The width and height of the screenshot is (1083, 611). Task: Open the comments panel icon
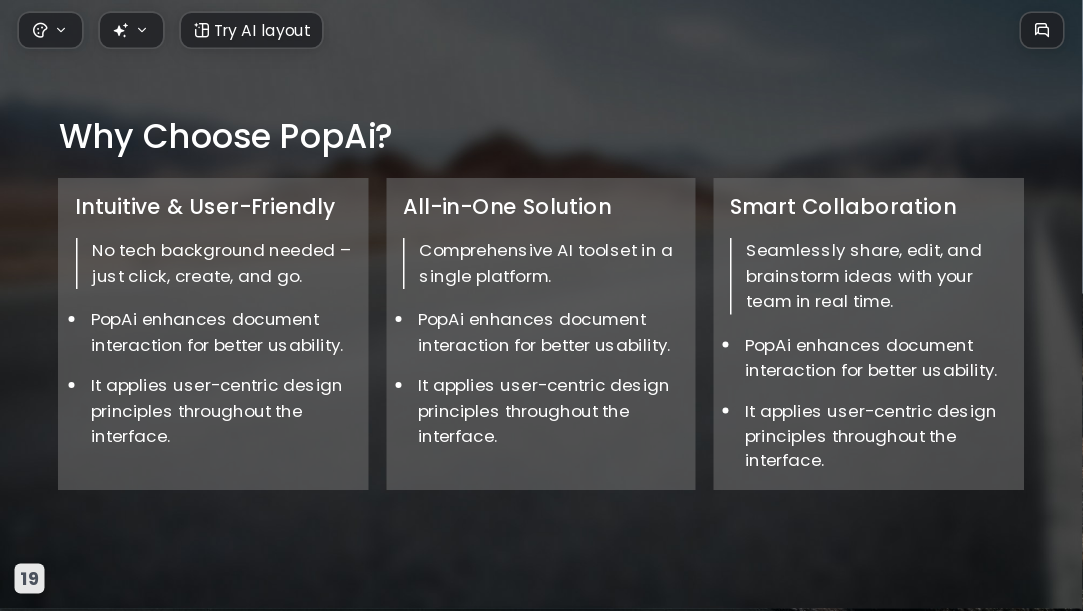1042,30
